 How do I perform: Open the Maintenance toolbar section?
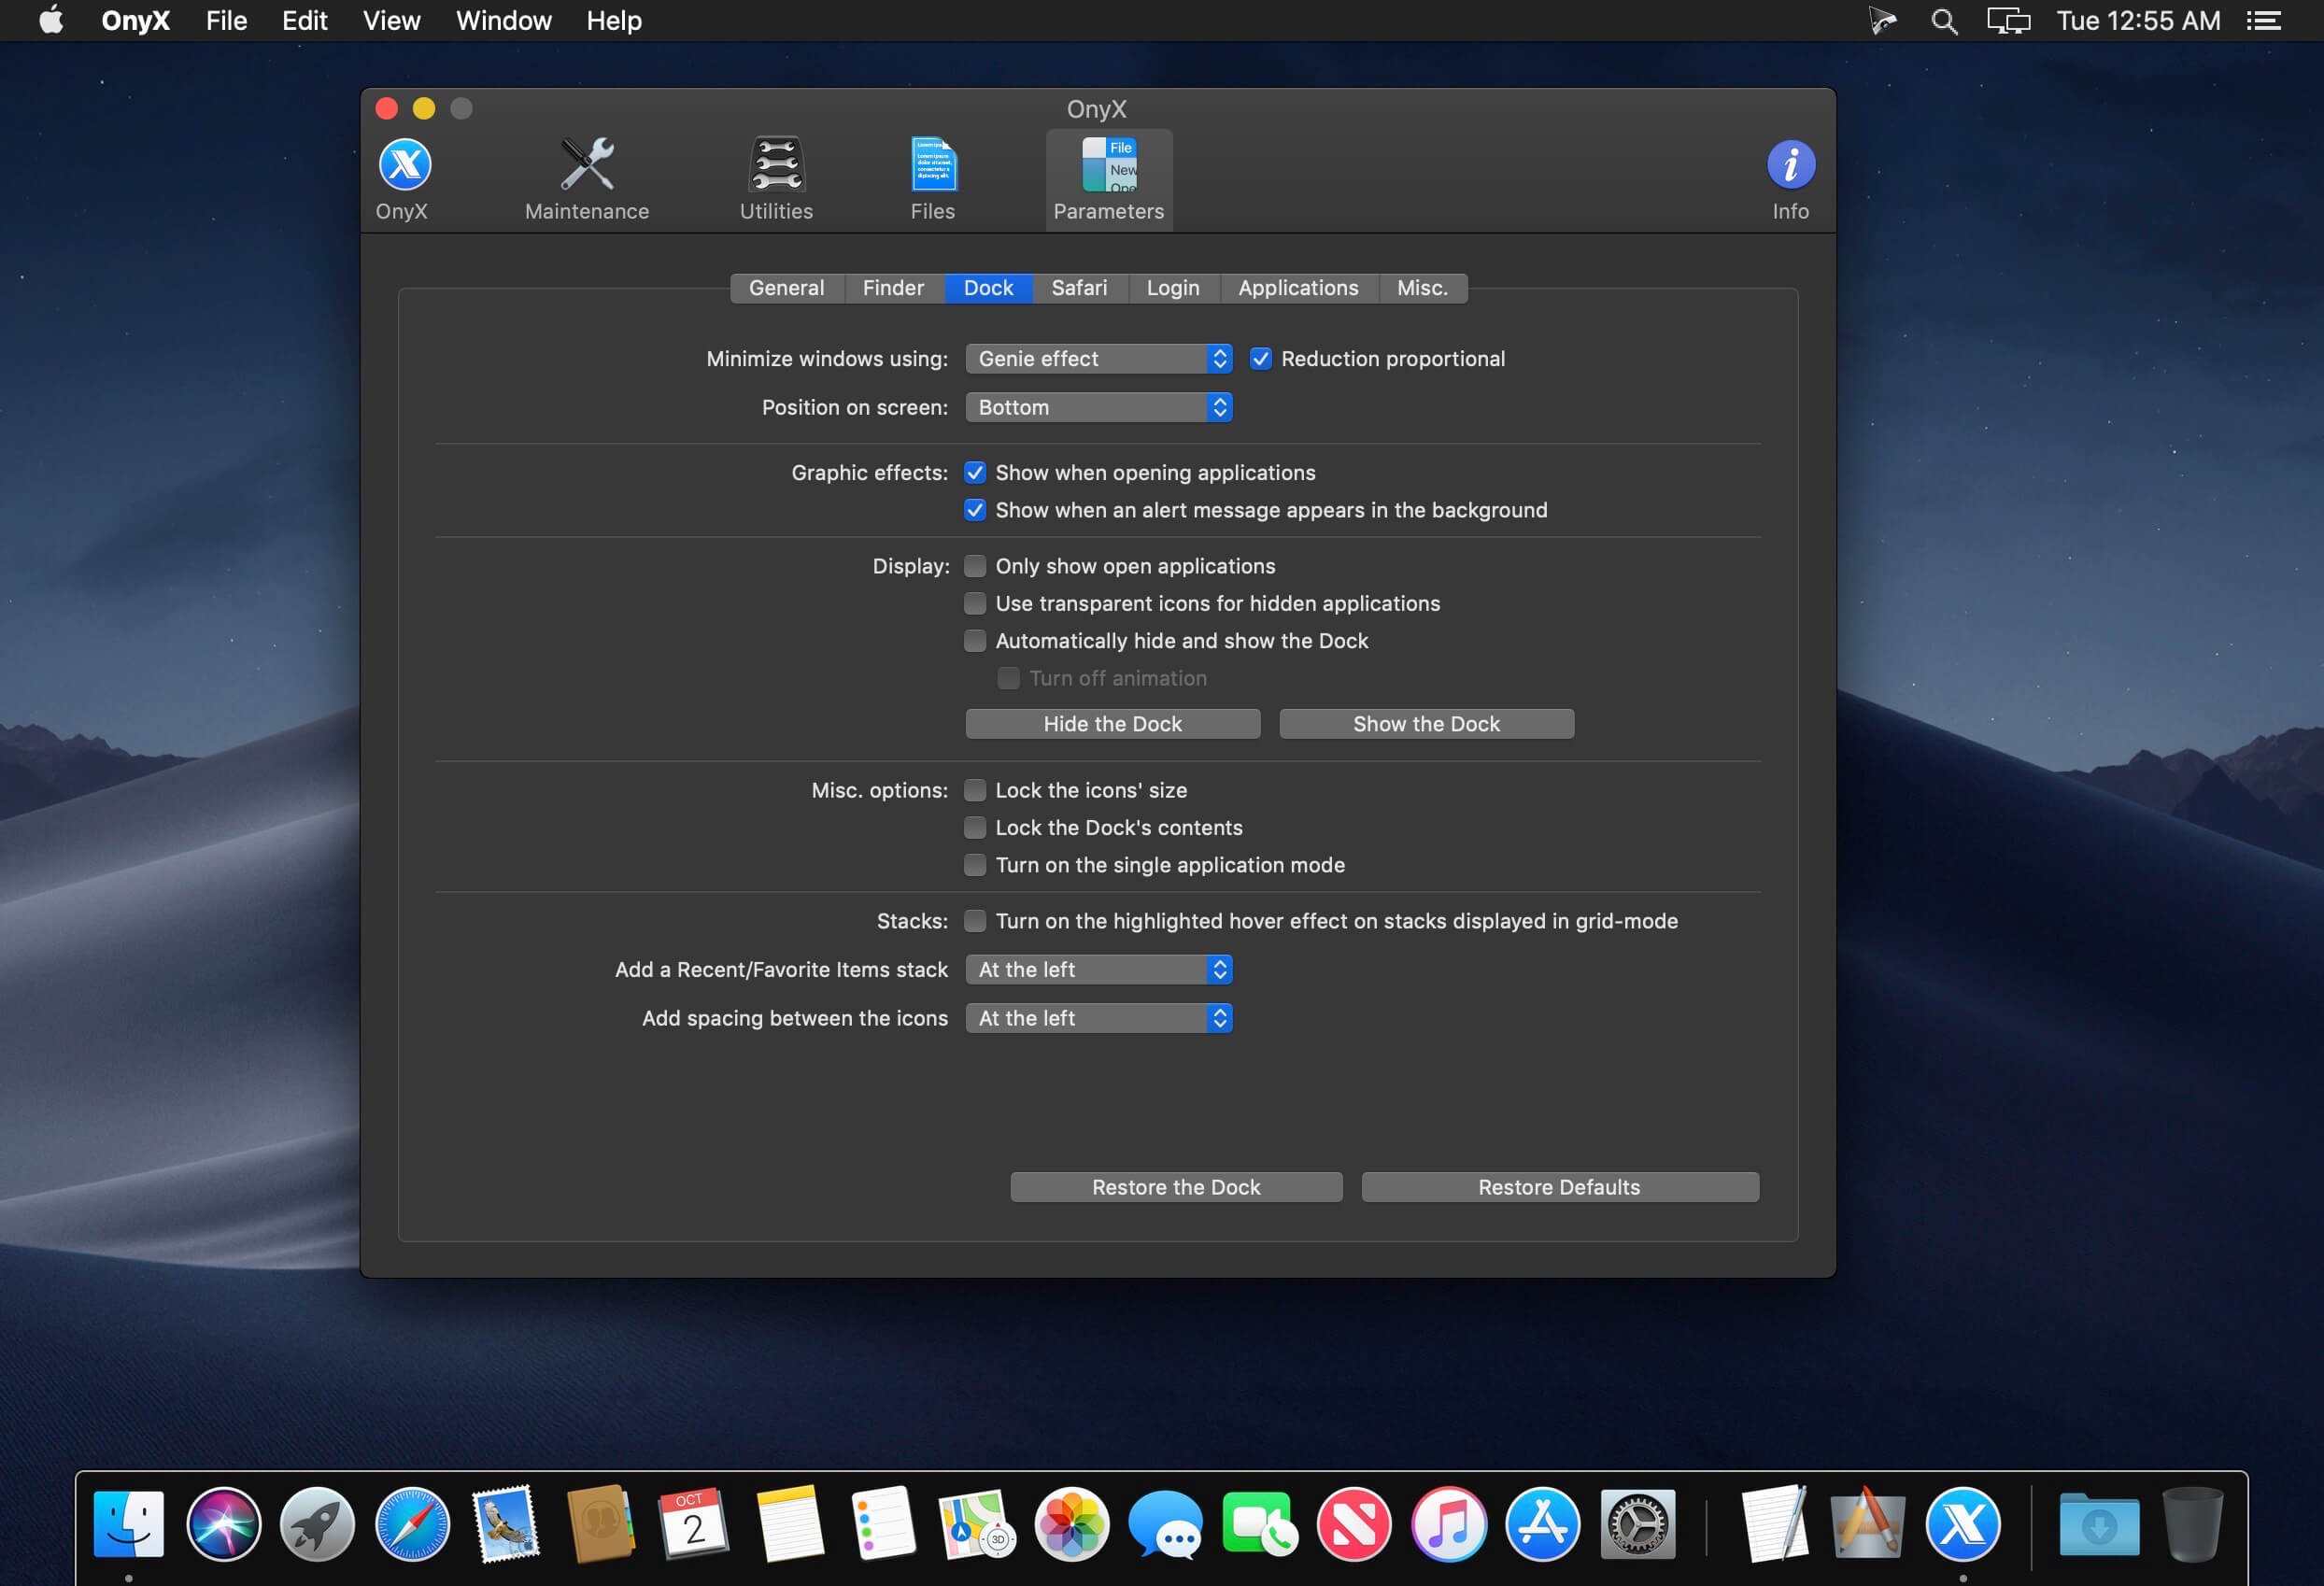[587, 178]
